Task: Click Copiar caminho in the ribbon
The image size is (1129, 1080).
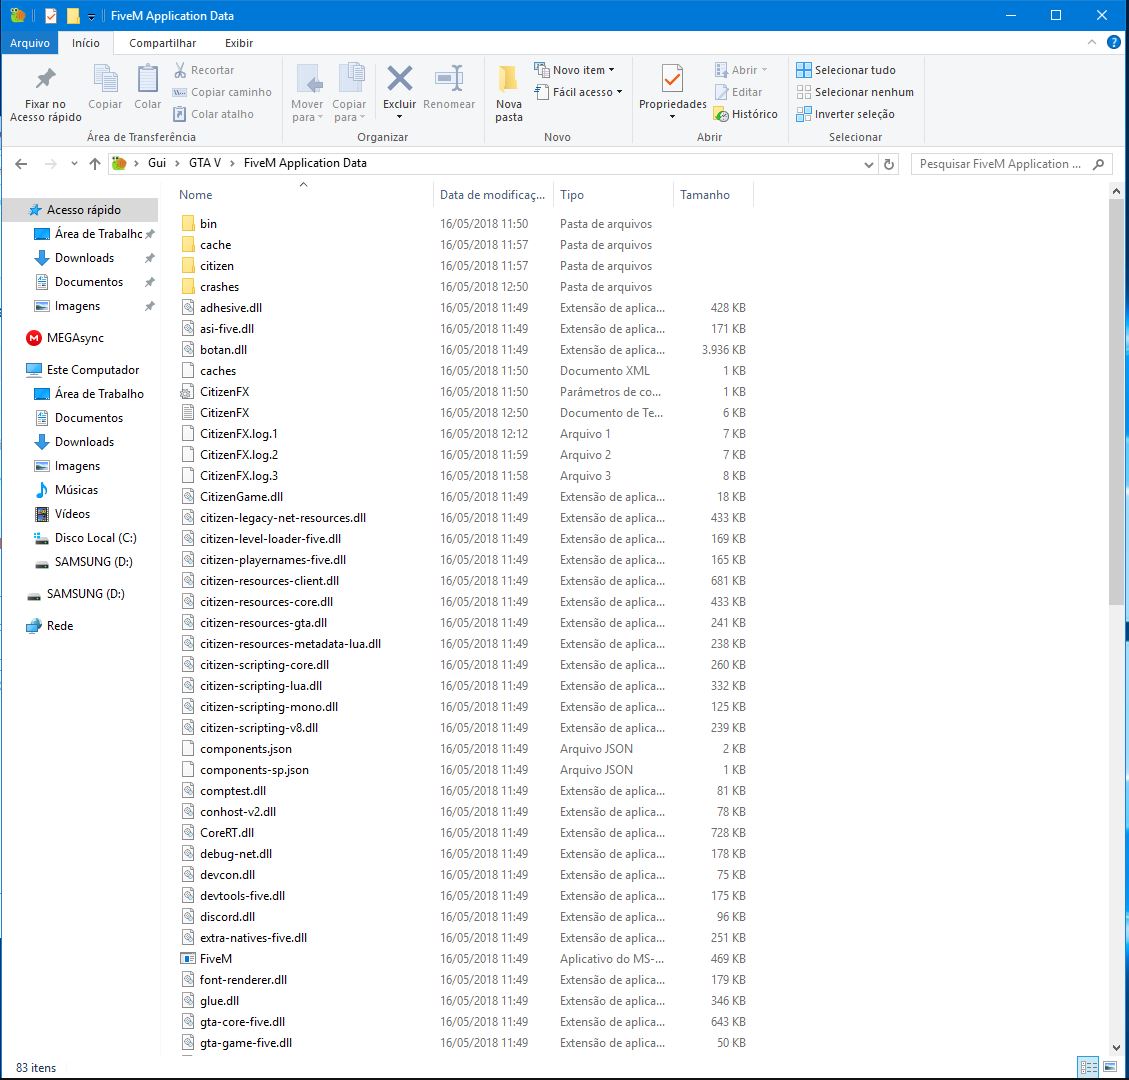Action: tap(222, 92)
